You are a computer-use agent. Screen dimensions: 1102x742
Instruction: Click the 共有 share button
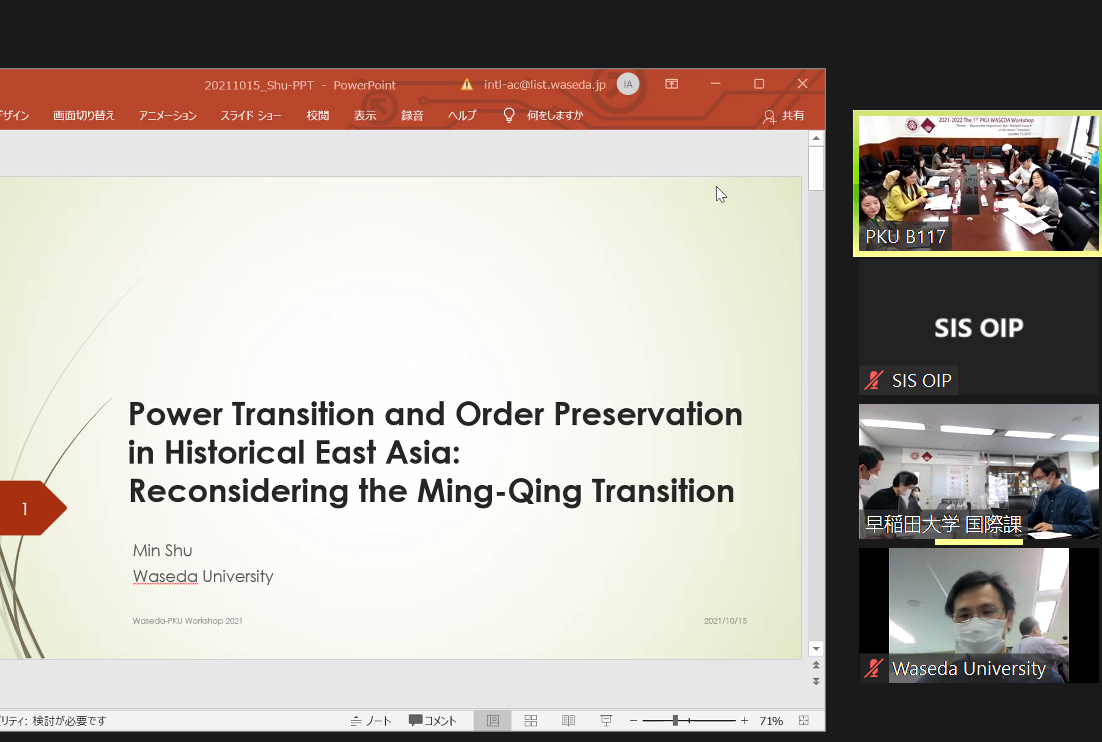point(783,116)
